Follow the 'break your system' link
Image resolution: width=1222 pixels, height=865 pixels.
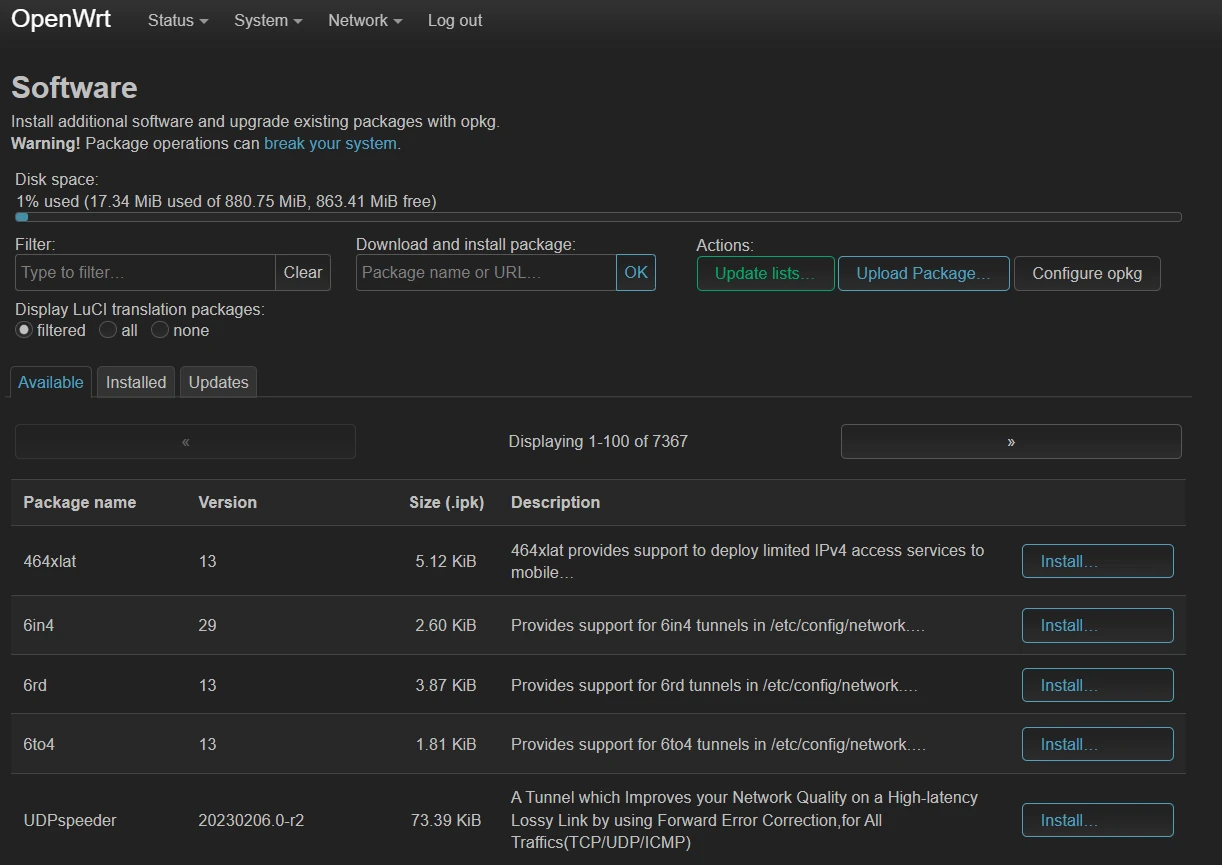click(x=330, y=143)
